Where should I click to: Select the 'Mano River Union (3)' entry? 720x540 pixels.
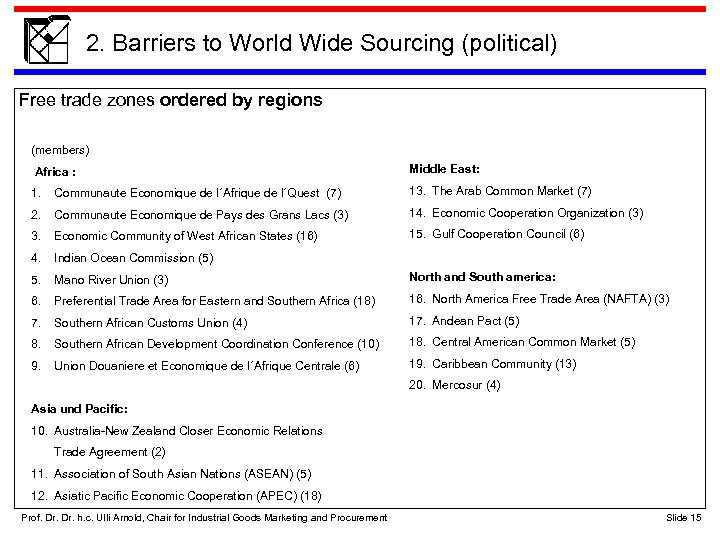pyautogui.click(x=111, y=280)
